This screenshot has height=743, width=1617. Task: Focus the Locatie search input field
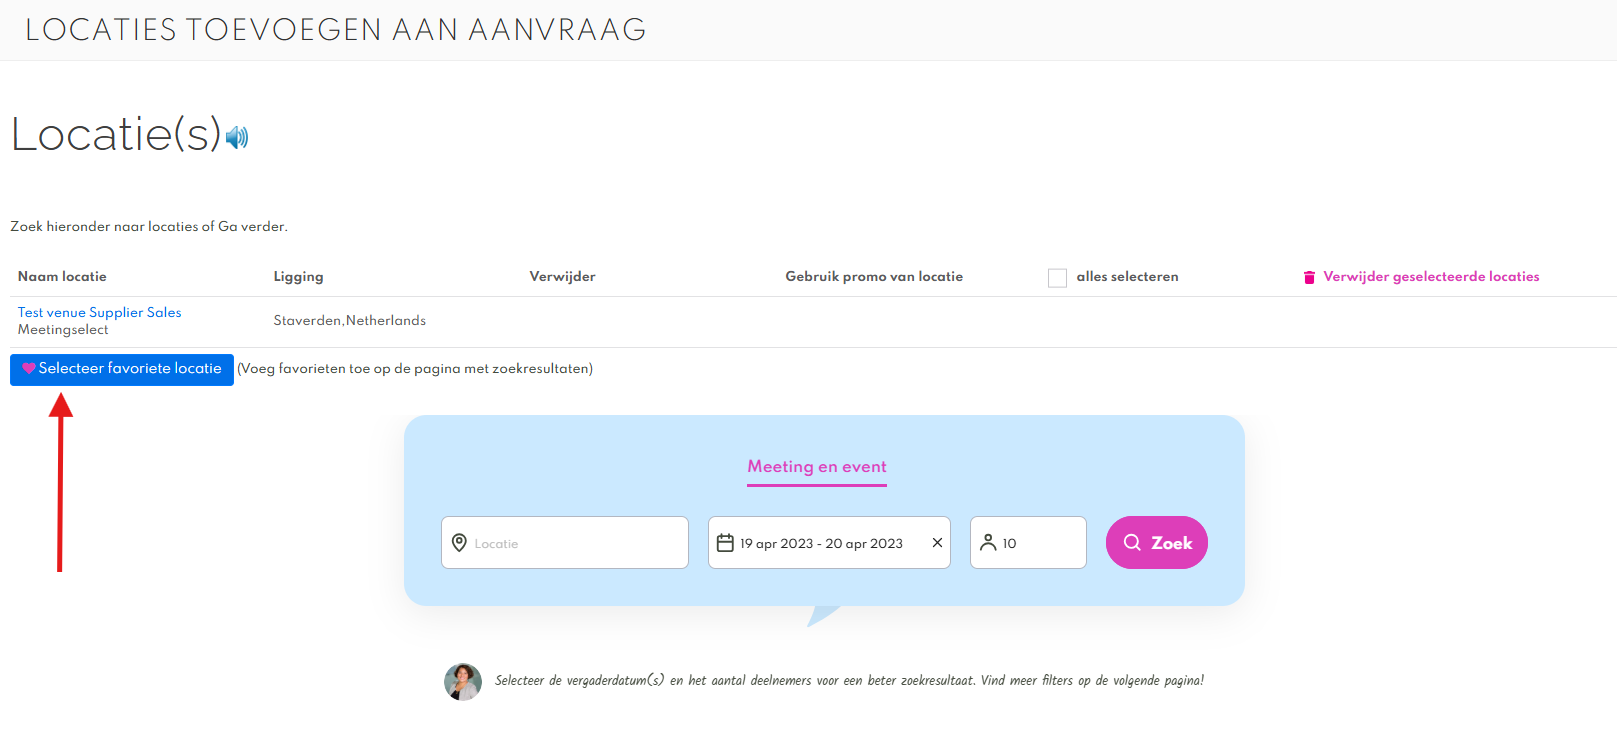point(565,542)
